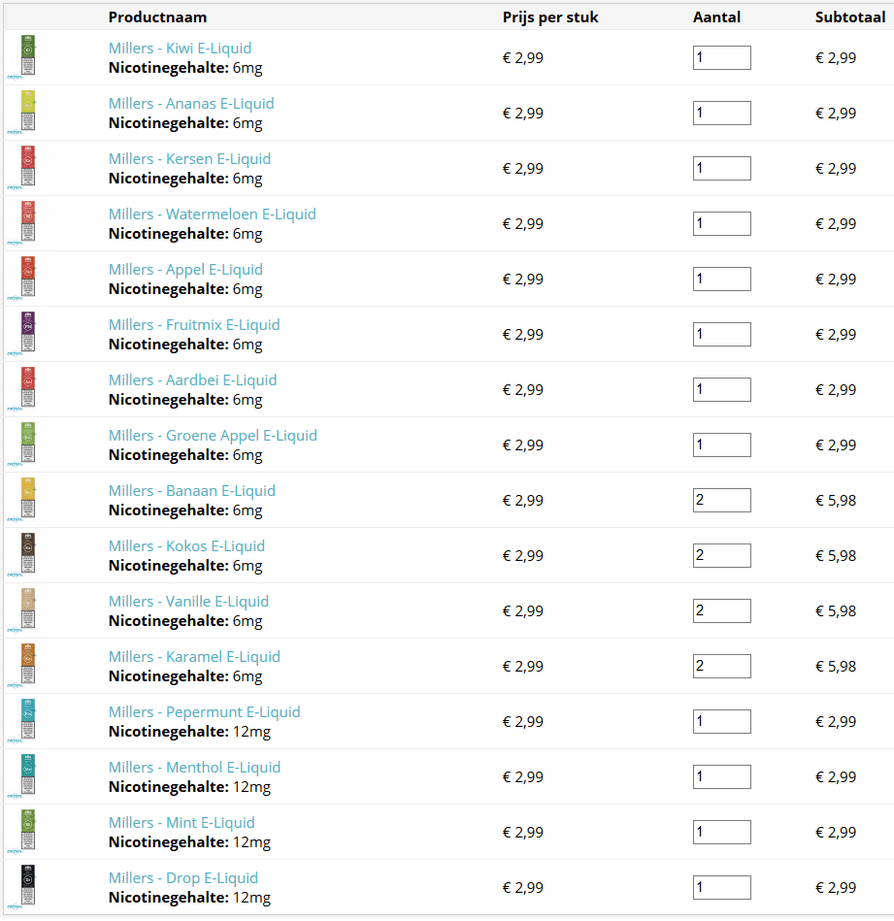The image size is (894, 921).
Task: Click the Pepermunt E-Liquid product image
Action: [27, 718]
